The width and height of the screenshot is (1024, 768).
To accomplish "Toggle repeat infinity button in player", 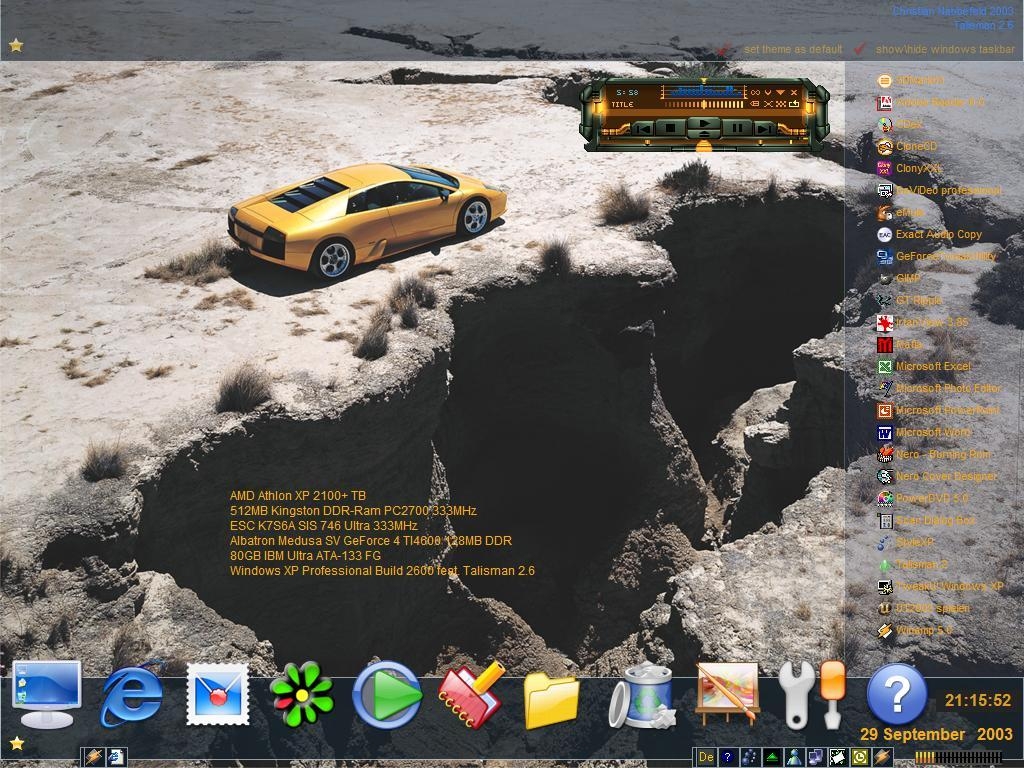I will [755, 93].
